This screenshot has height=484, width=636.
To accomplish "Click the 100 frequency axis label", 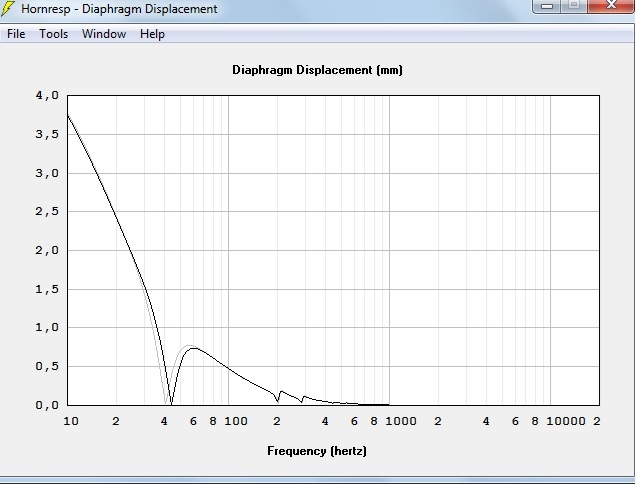I will click(236, 421).
